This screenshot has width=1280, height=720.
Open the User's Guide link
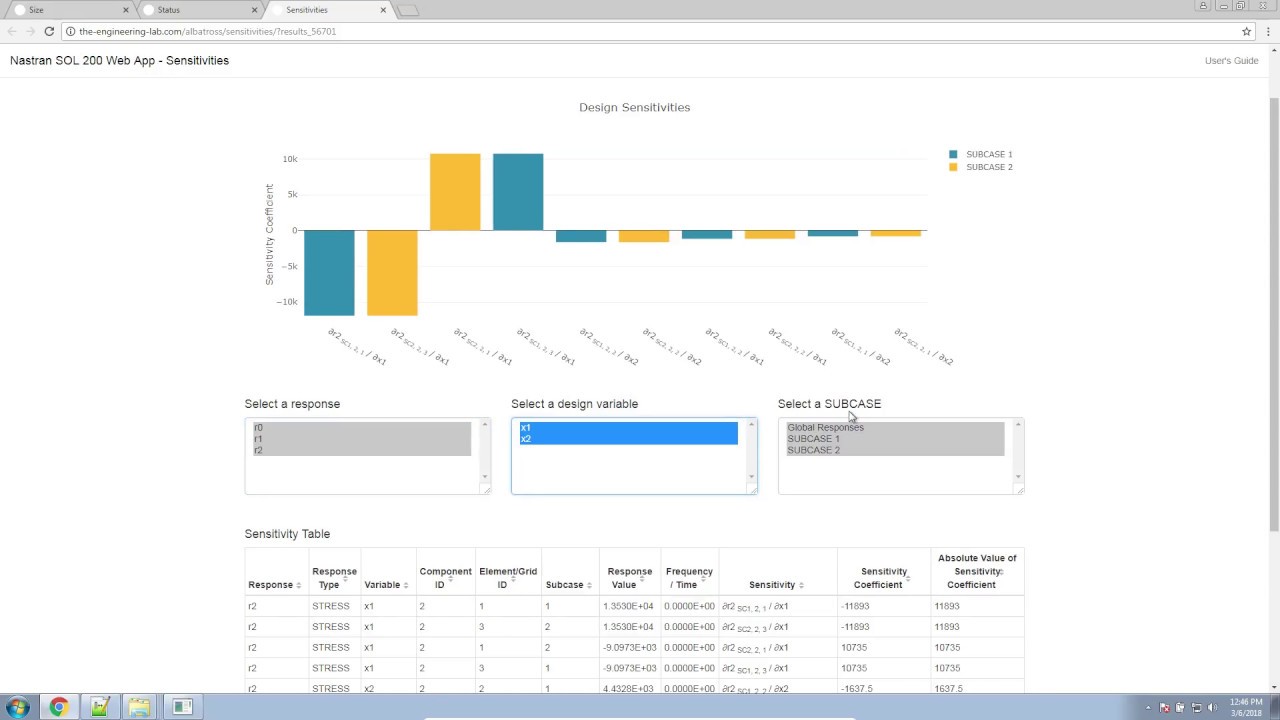click(1231, 61)
